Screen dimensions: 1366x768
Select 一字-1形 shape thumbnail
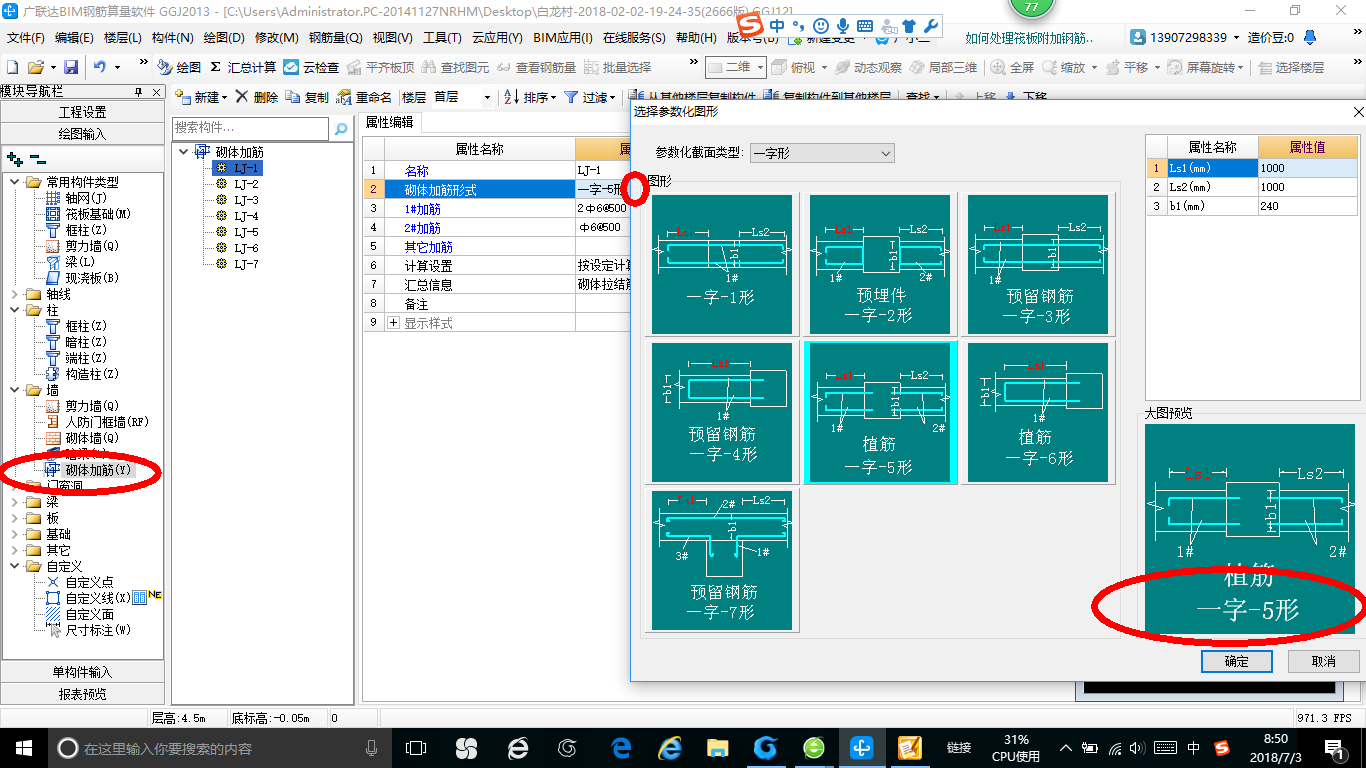721,264
